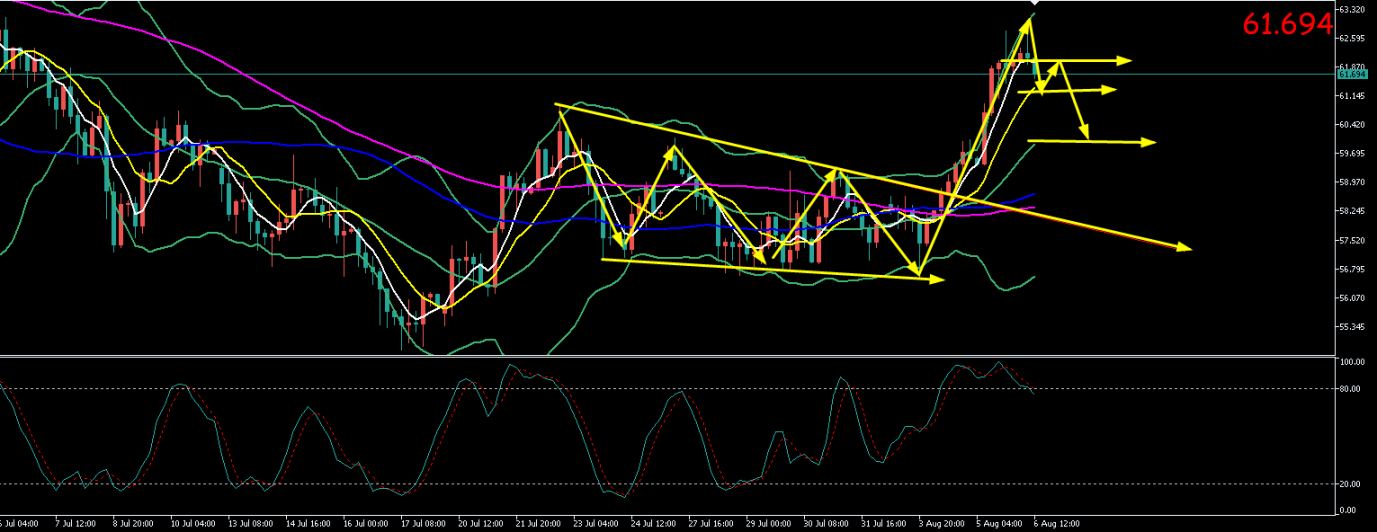Click the 14 Jul 16:00 time label

310,523
